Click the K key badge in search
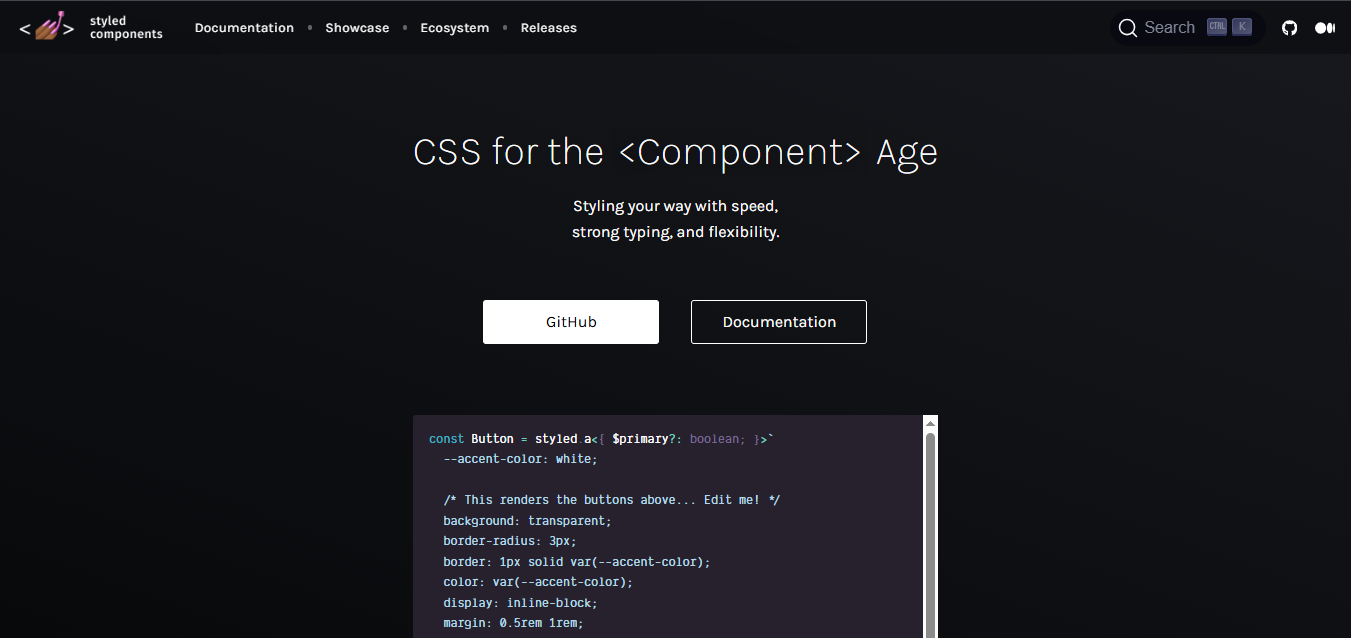 point(1242,27)
